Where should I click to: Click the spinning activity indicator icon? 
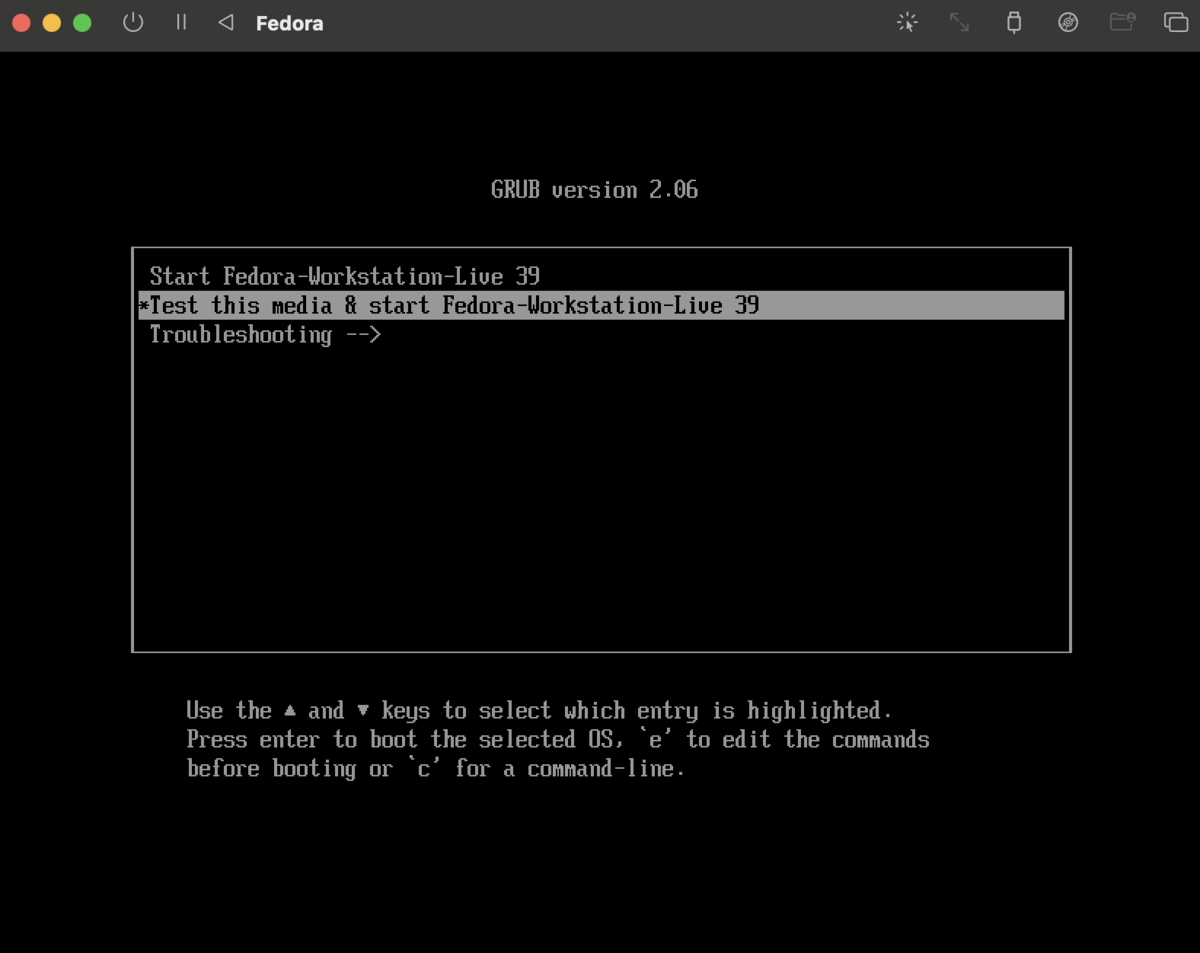[907, 22]
